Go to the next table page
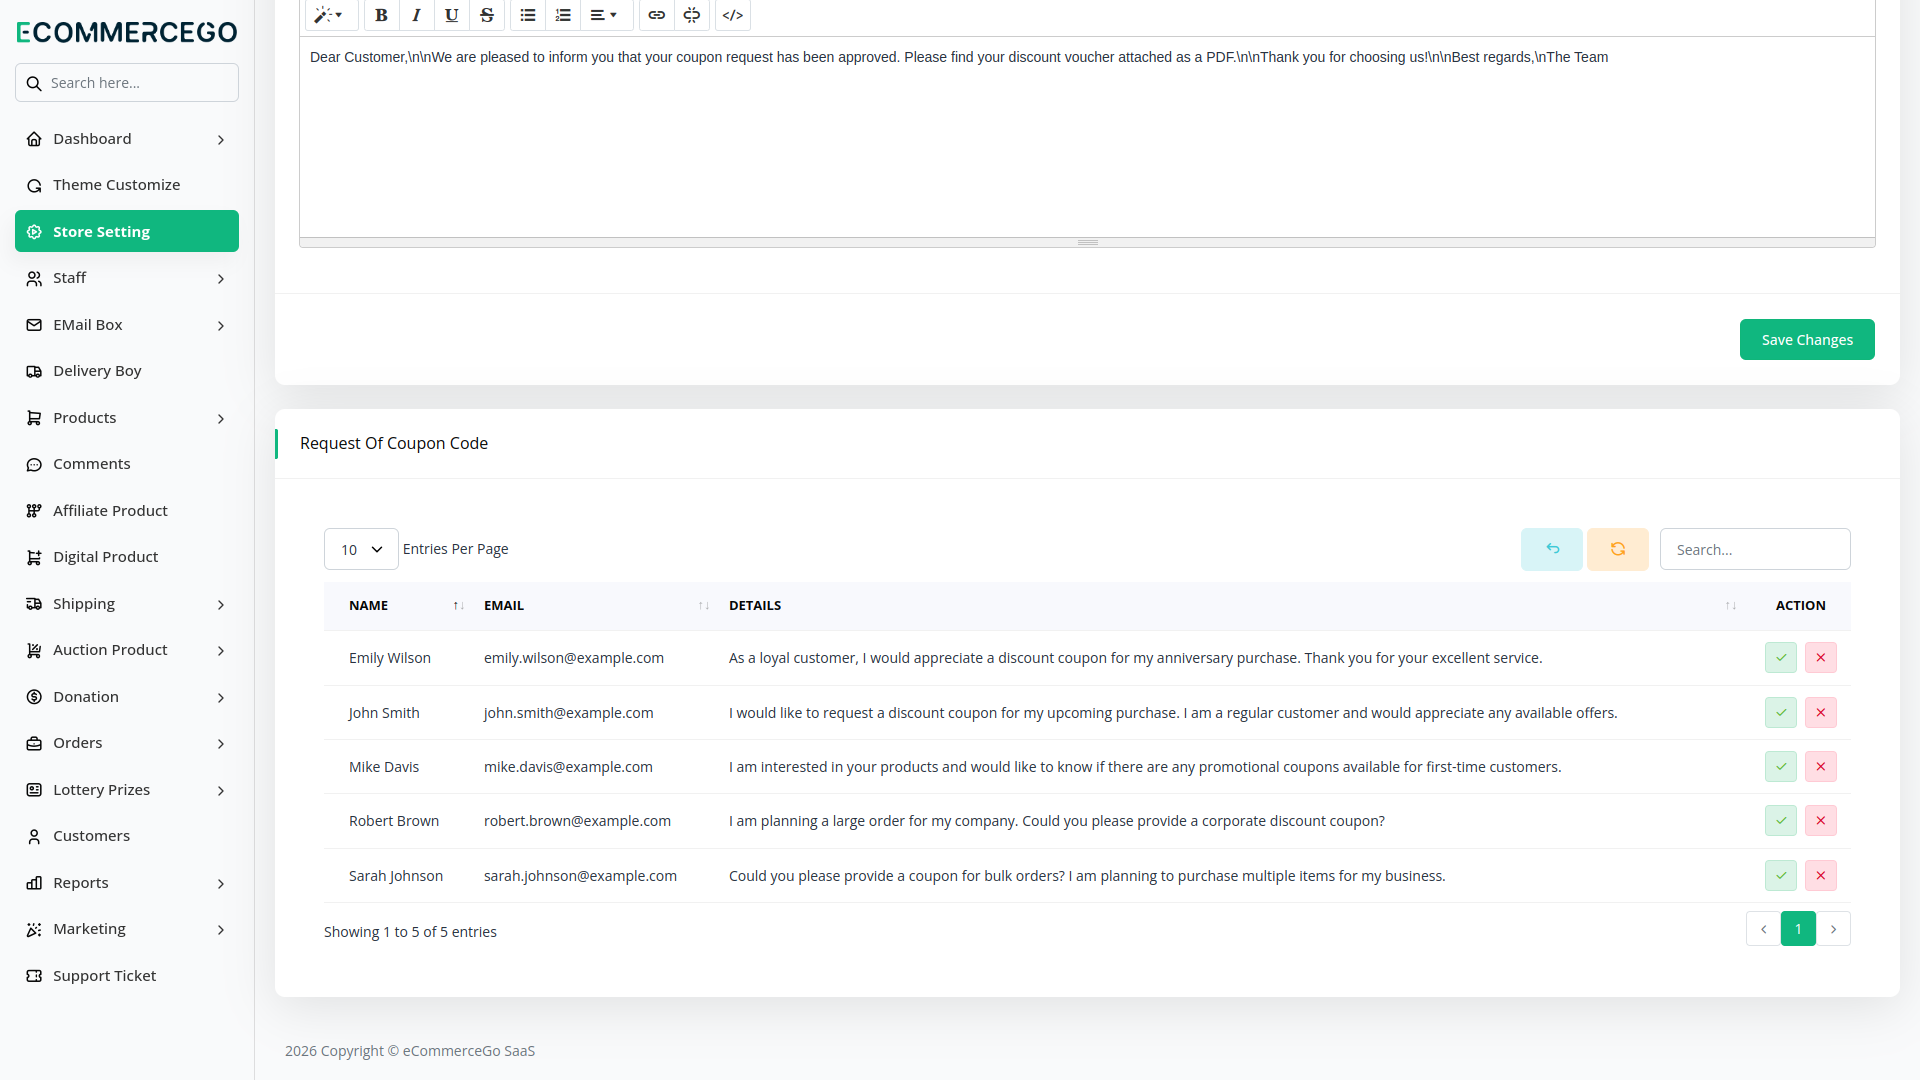This screenshot has width=1920, height=1080. (x=1833, y=929)
